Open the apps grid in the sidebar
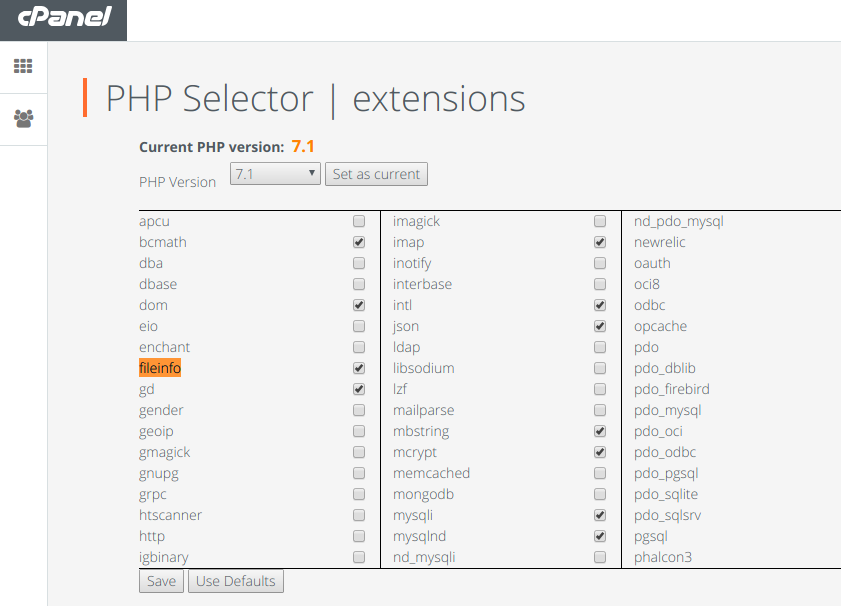This screenshot has height=606, width=841. coord(24,66)
